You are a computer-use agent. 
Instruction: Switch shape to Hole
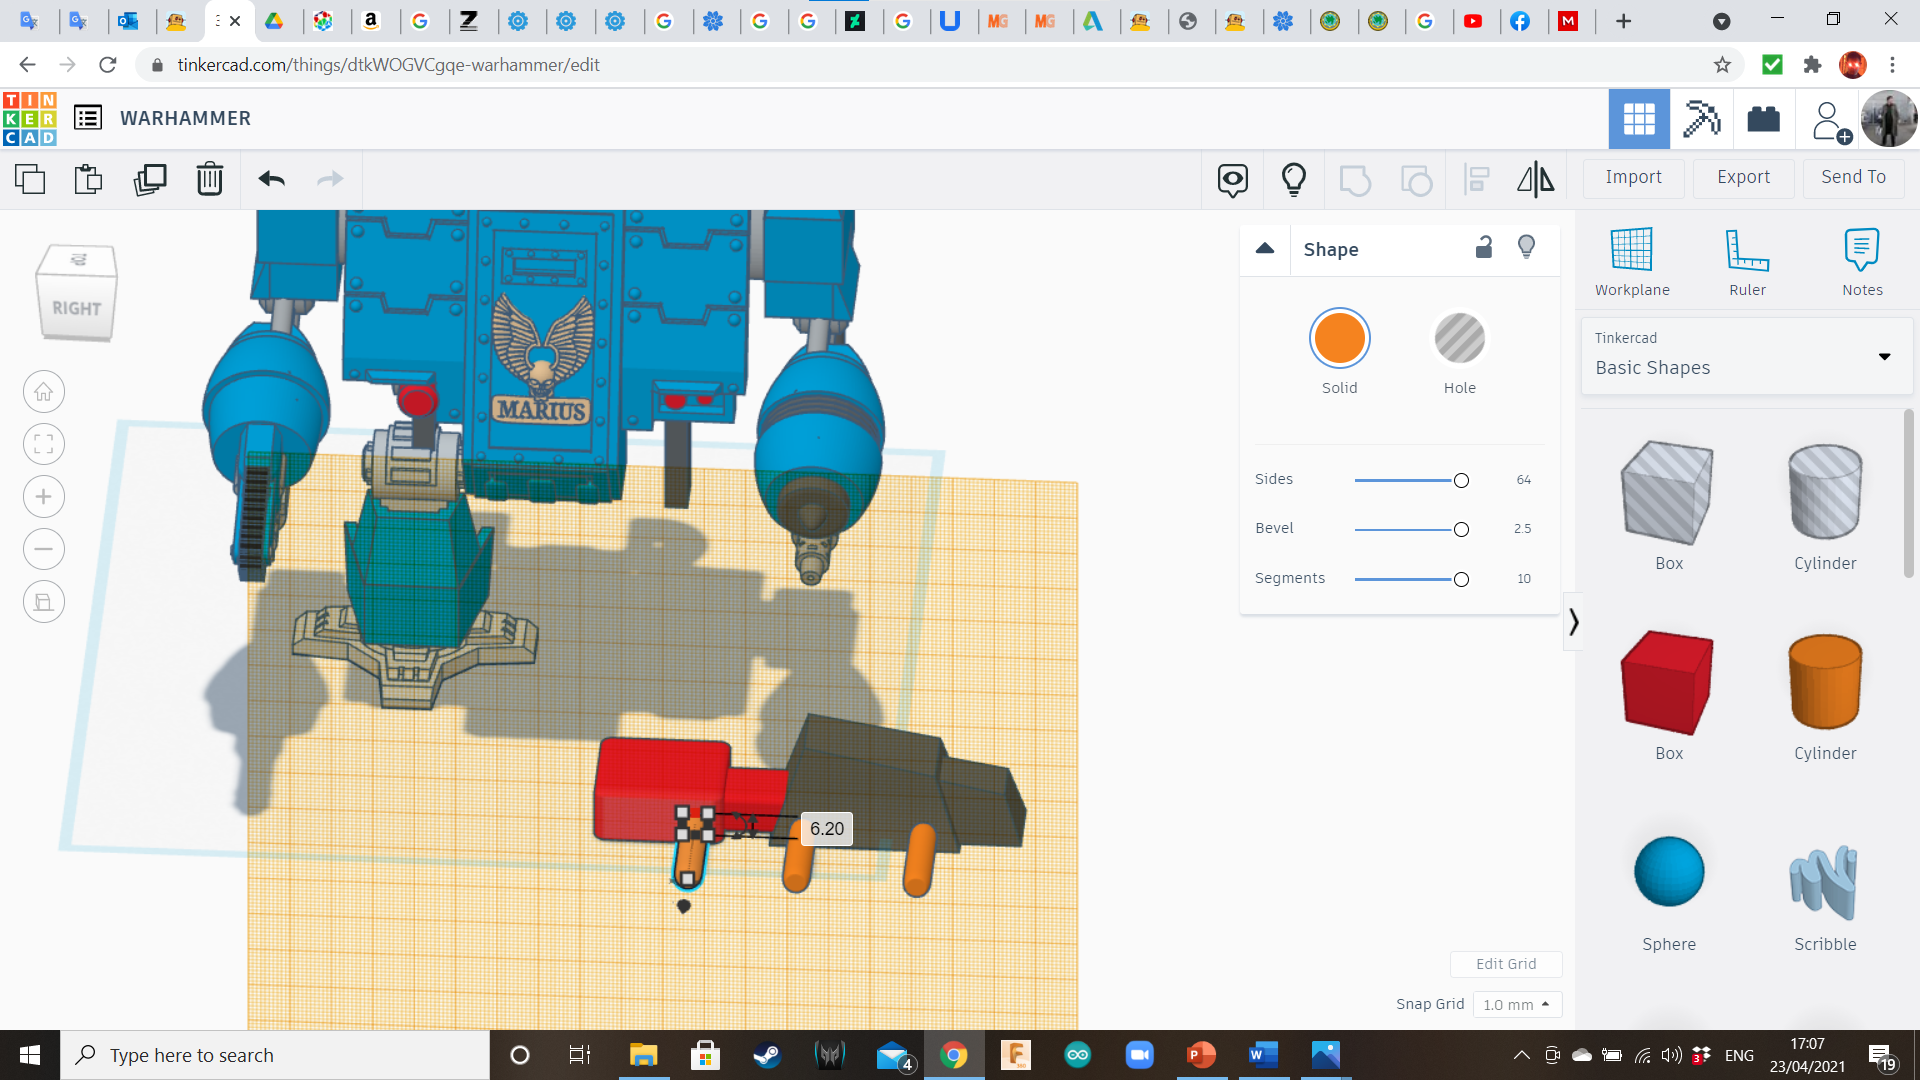[1459, 338]
